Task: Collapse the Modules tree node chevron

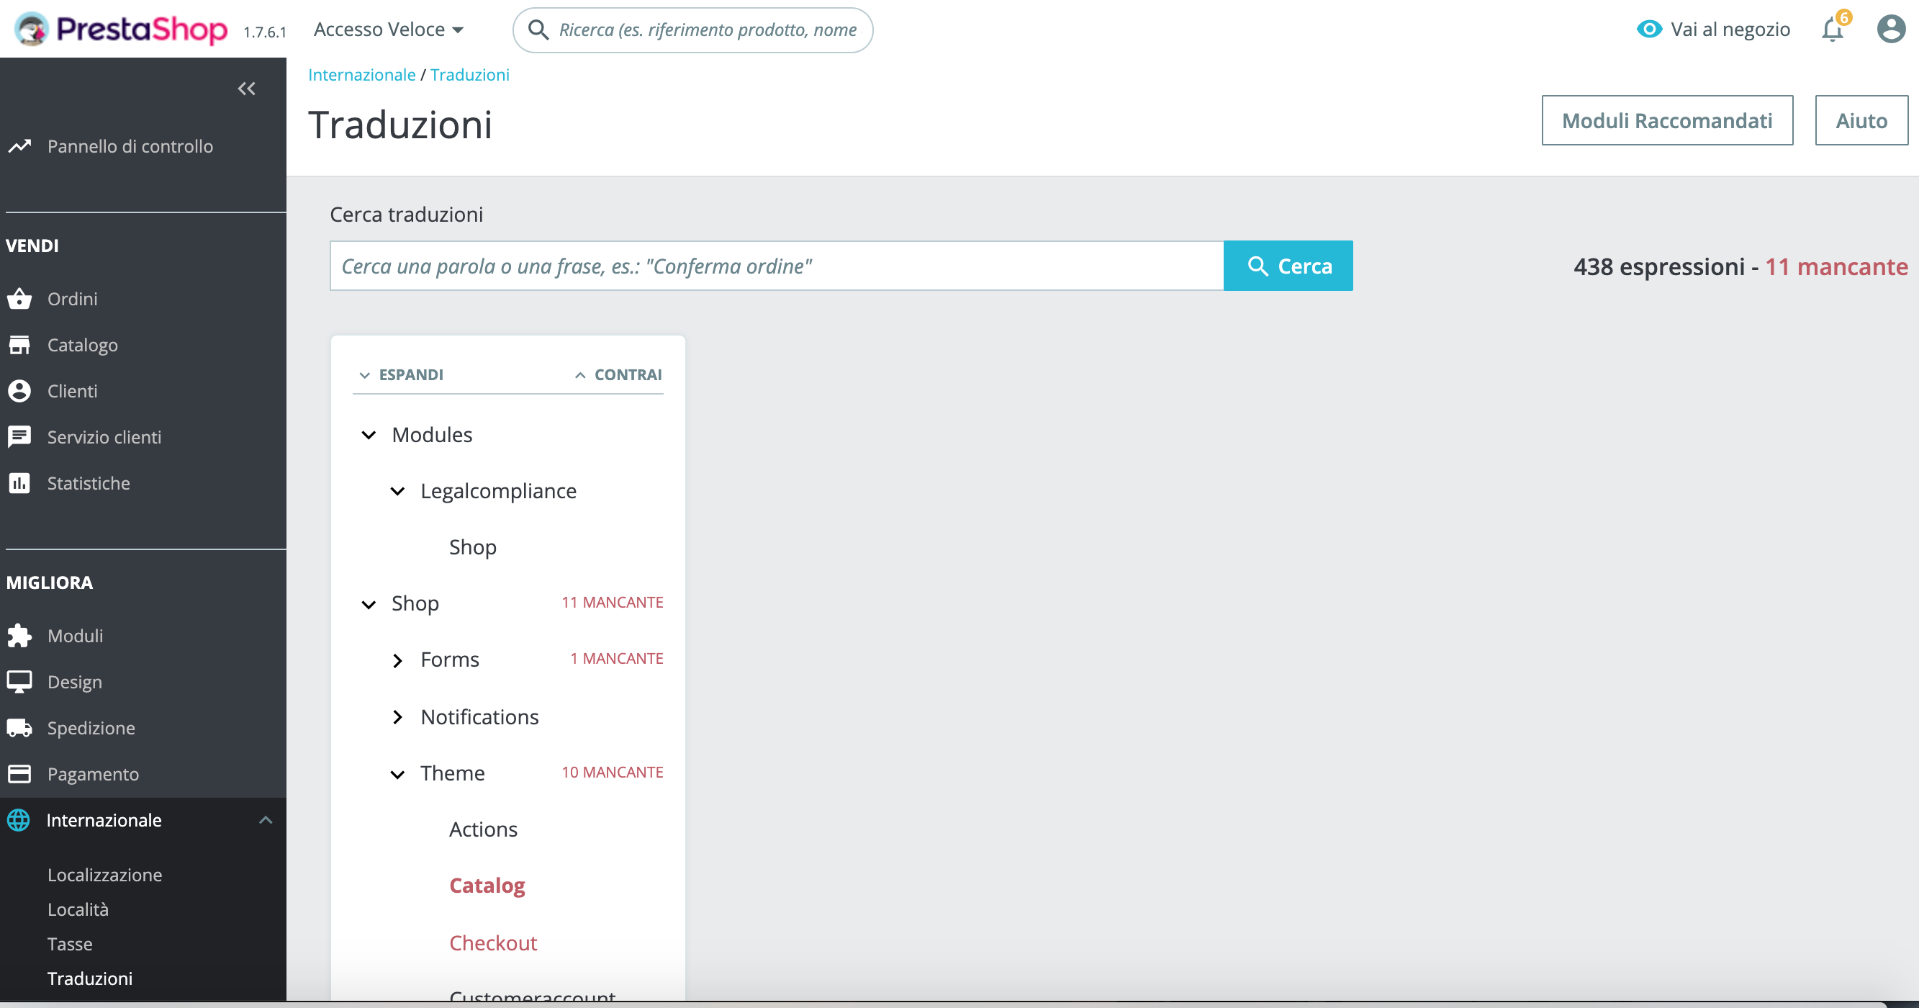Action: point(369,435)
